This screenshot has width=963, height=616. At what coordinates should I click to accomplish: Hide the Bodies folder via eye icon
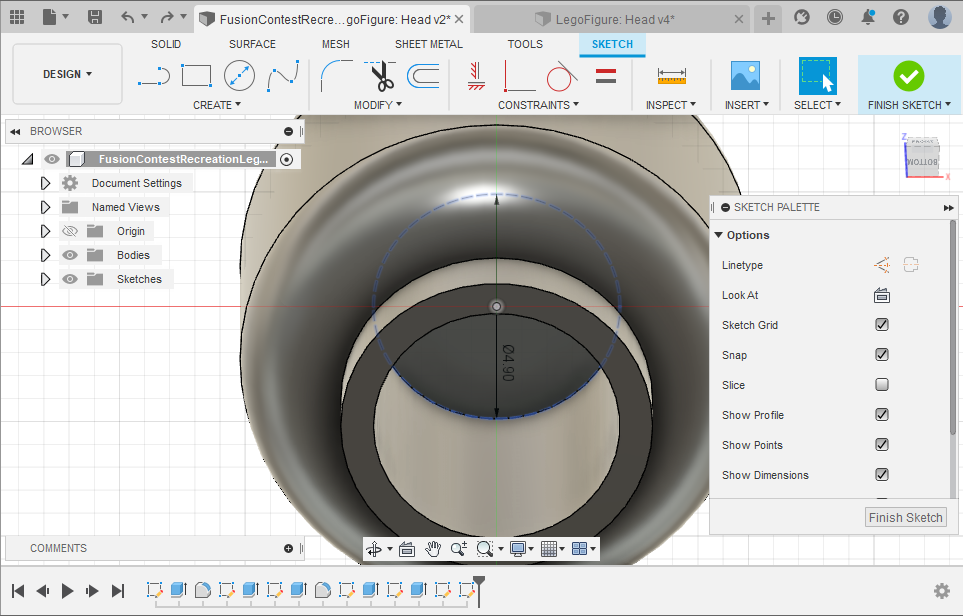pos(70,255)
